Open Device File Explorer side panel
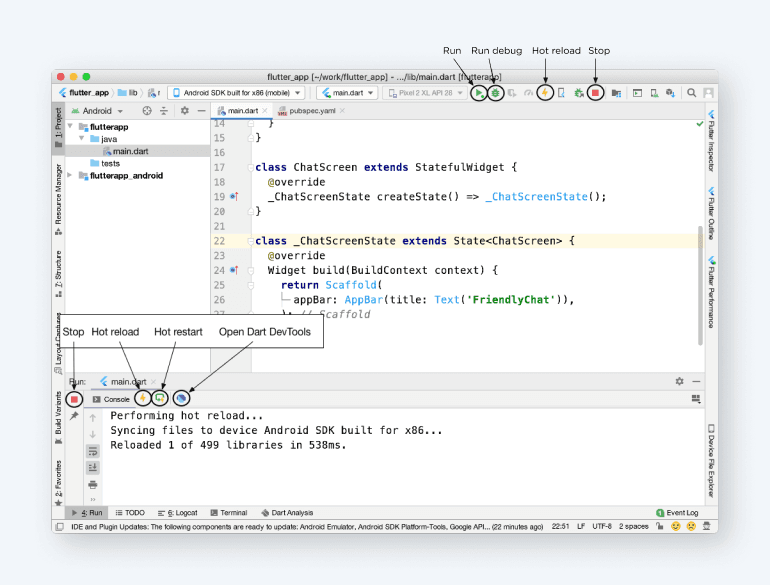770x586 pixels. 711,461
